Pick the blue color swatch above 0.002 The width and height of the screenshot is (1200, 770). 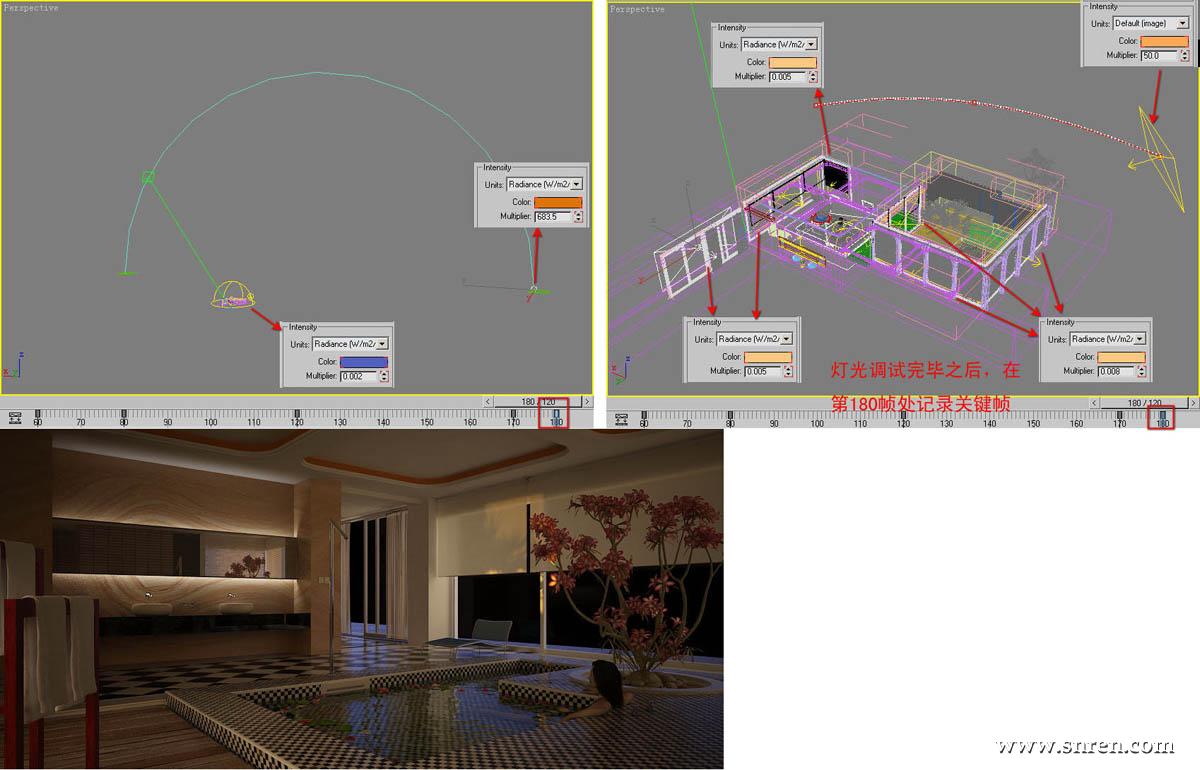point(364,362)
